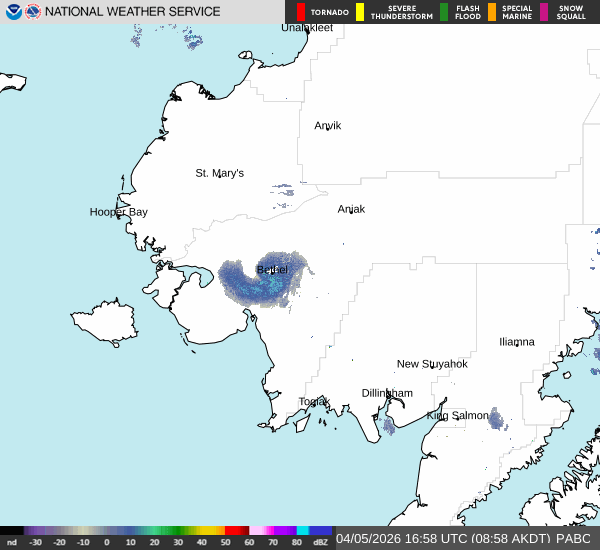Image resolution: width=600 pixels, height=550 pixels.
Task: Click the Aniak city label
Action: click(x=351, y=209)
